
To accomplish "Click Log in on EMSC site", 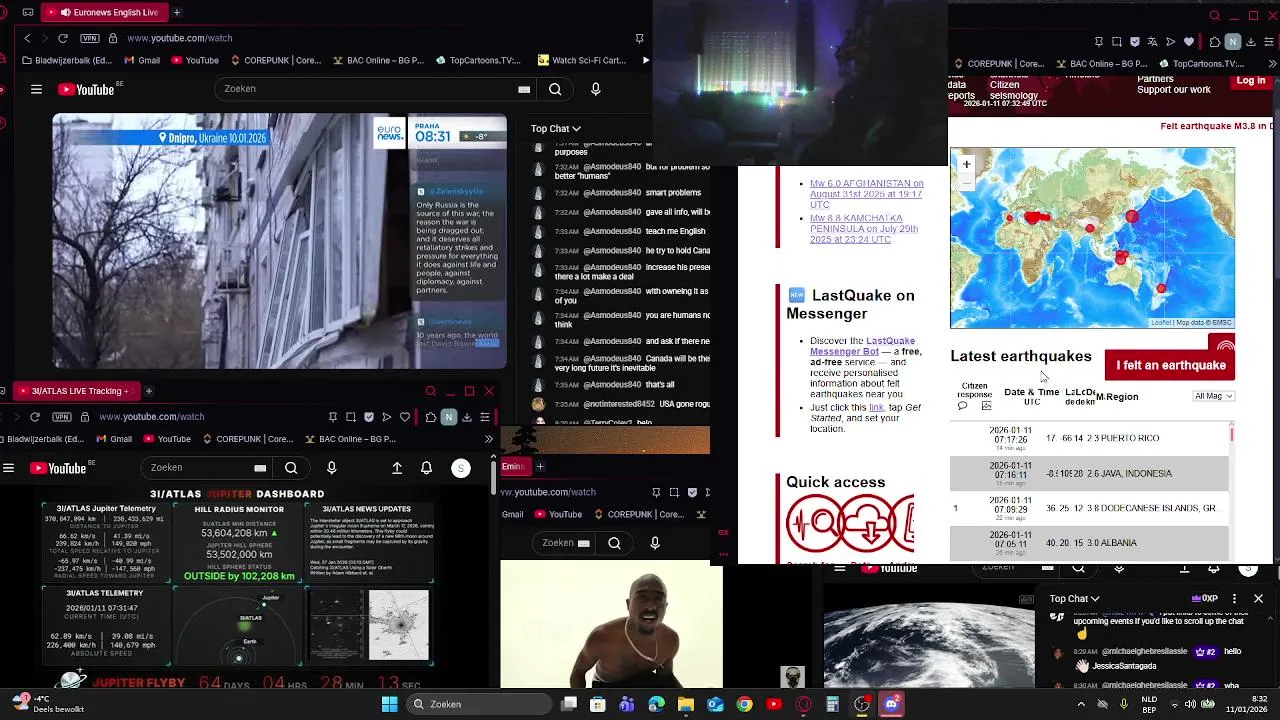I will [x=1251, y=81].
